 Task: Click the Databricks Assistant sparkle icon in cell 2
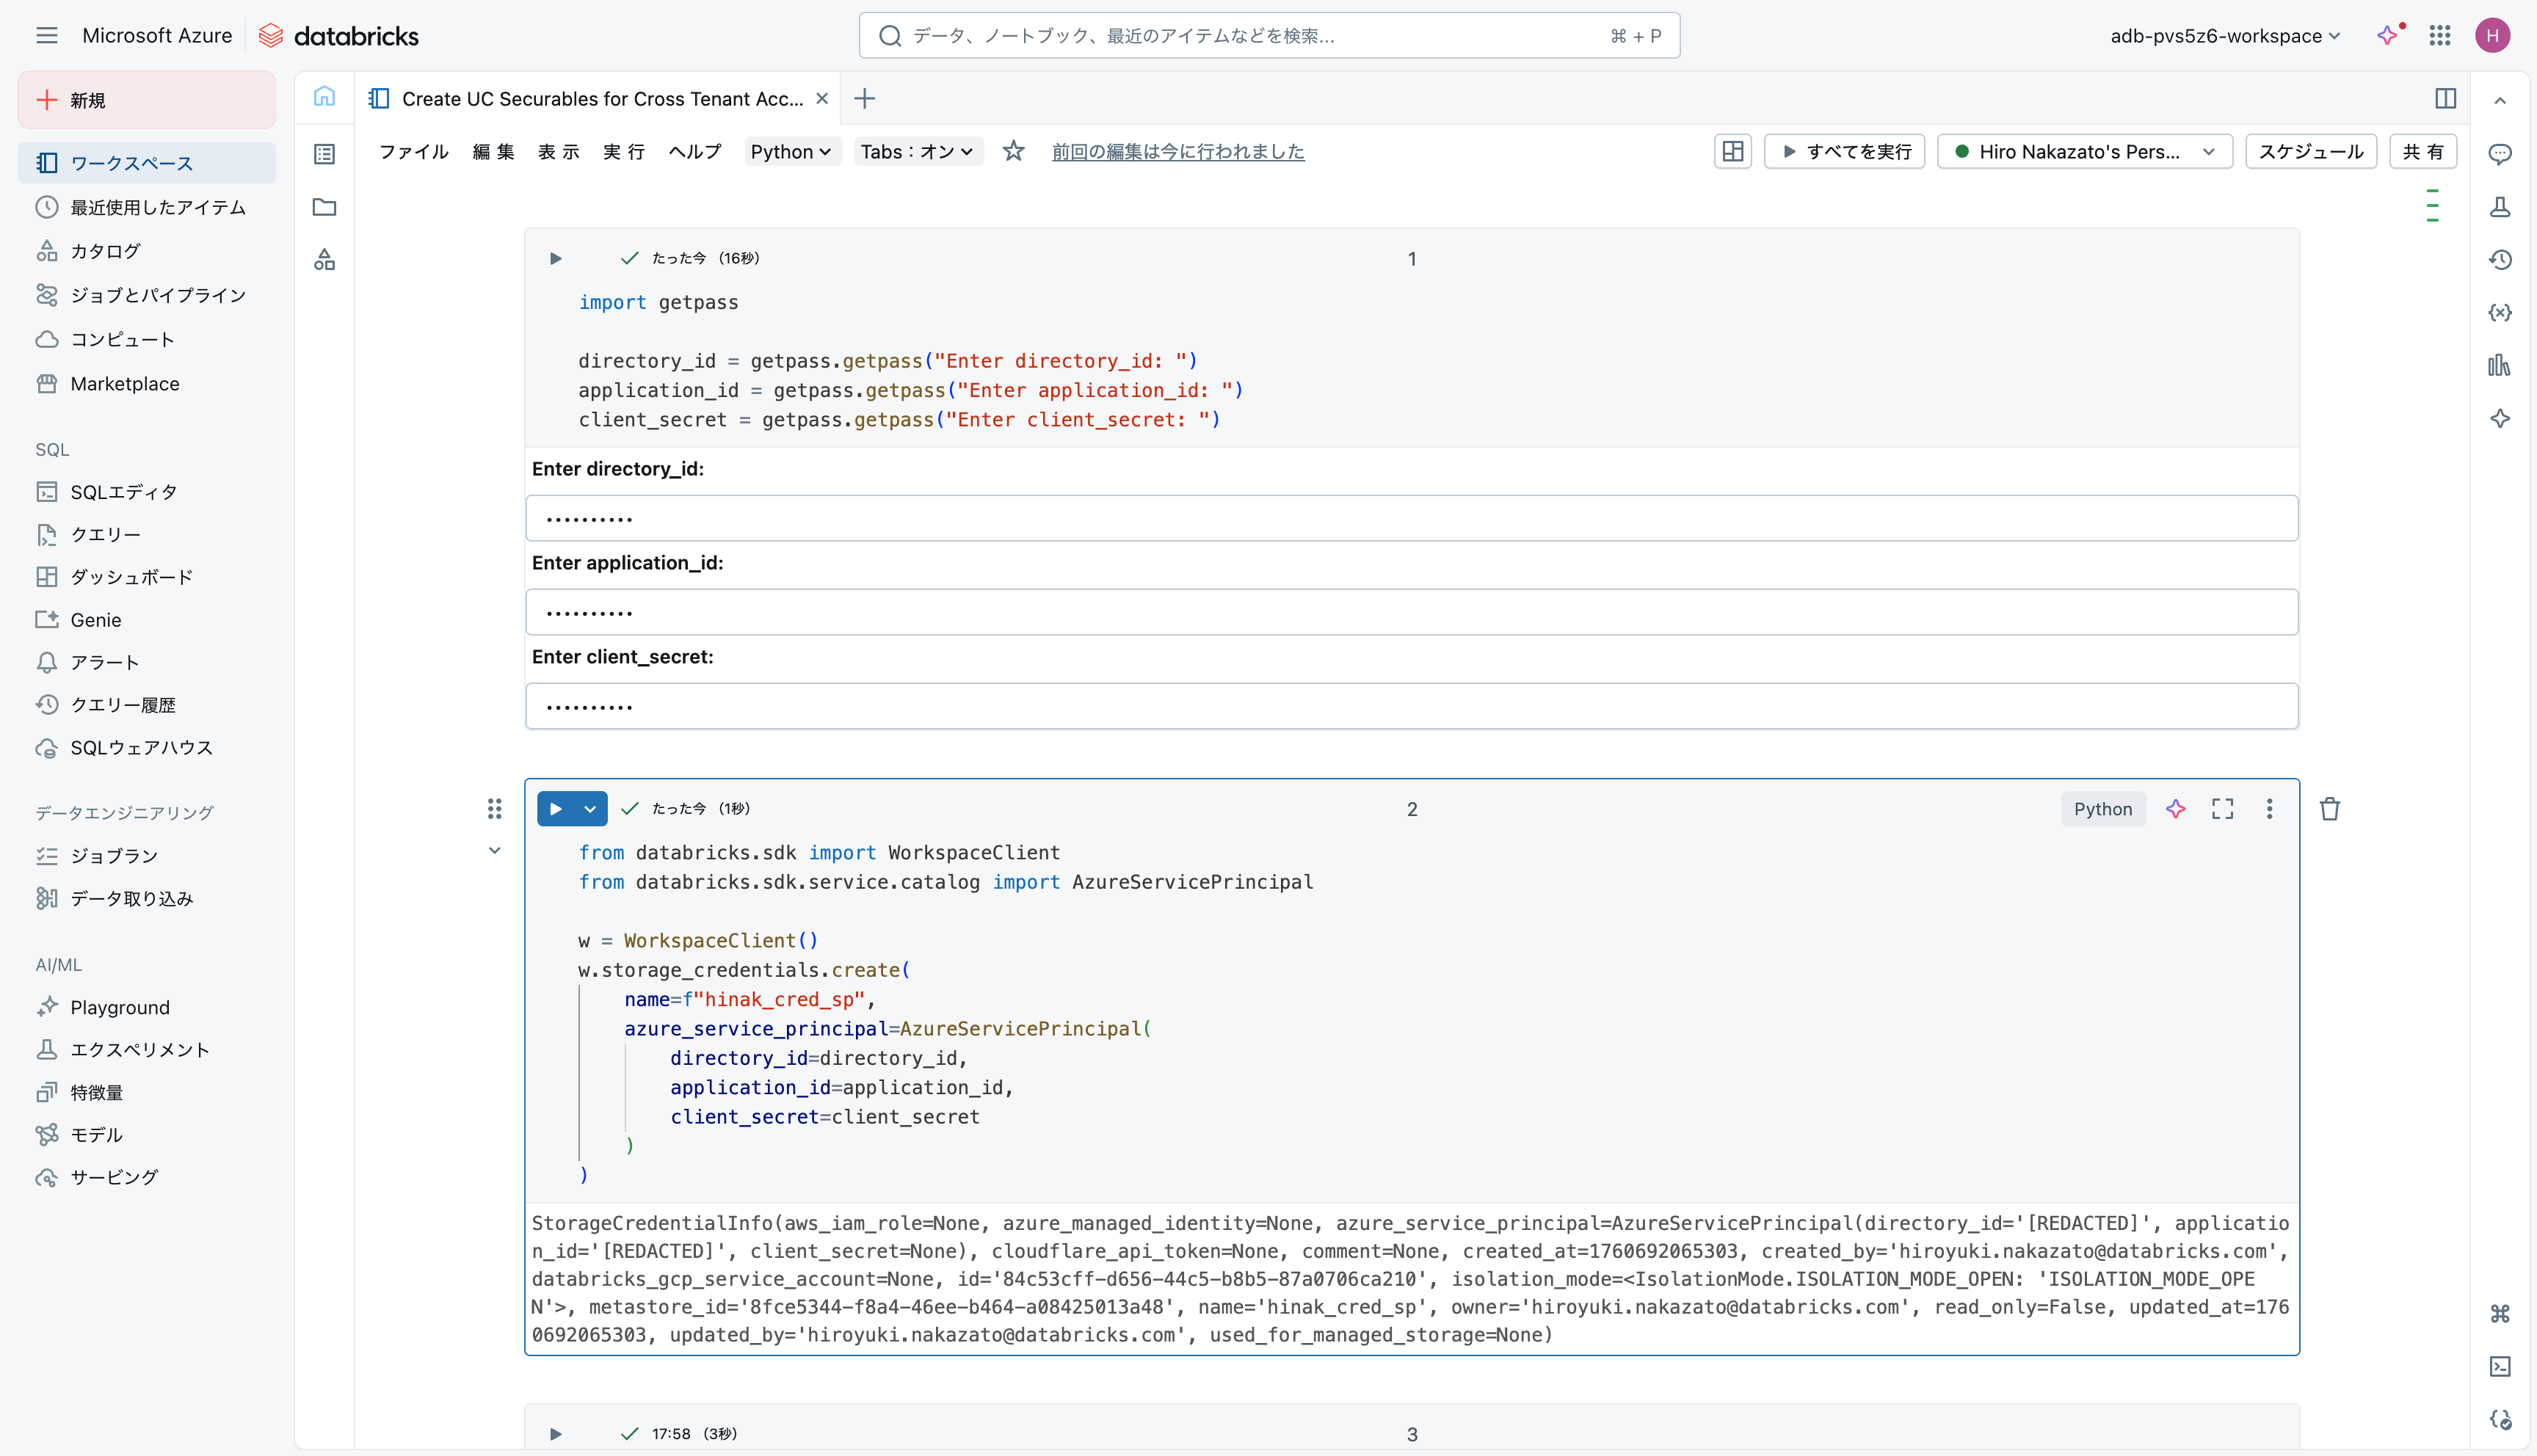(2175, 809)
